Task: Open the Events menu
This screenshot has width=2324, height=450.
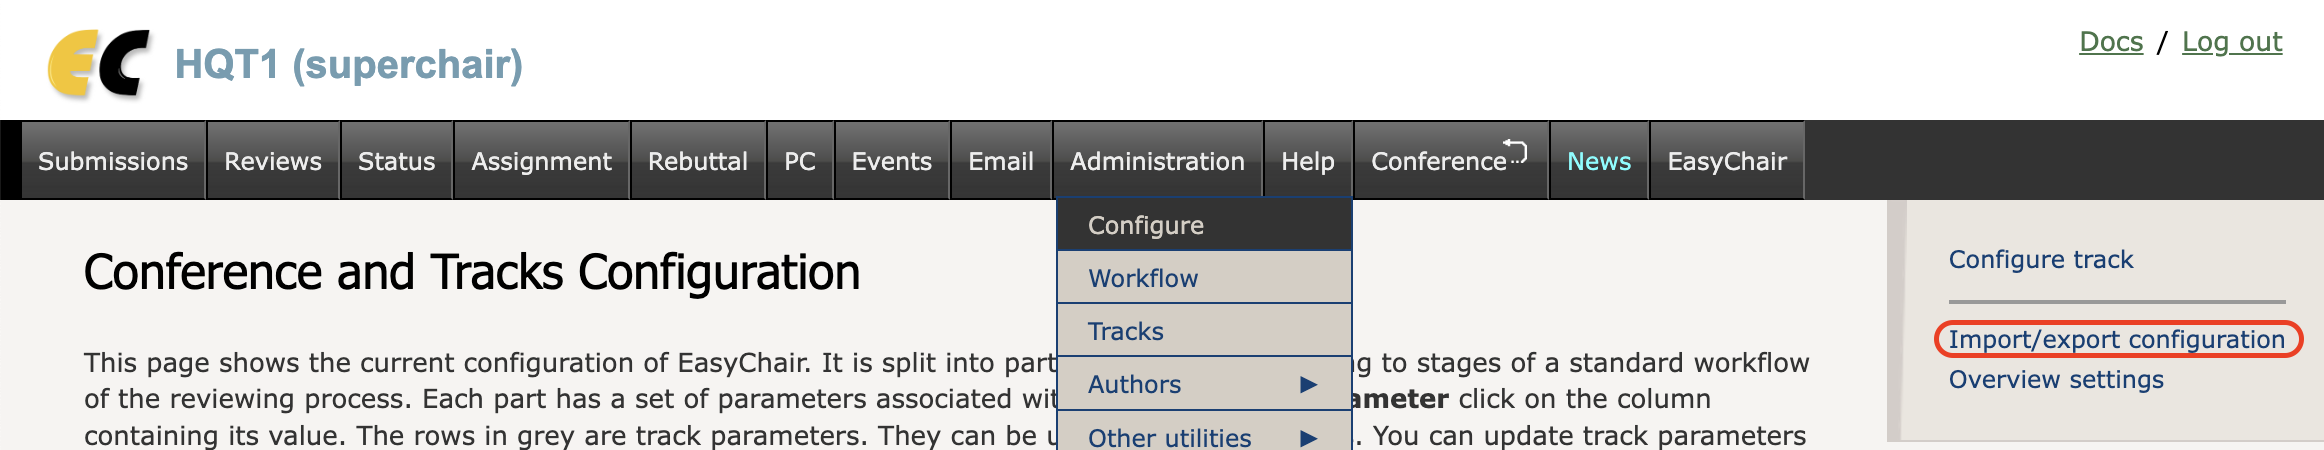Action: point(891,161)
